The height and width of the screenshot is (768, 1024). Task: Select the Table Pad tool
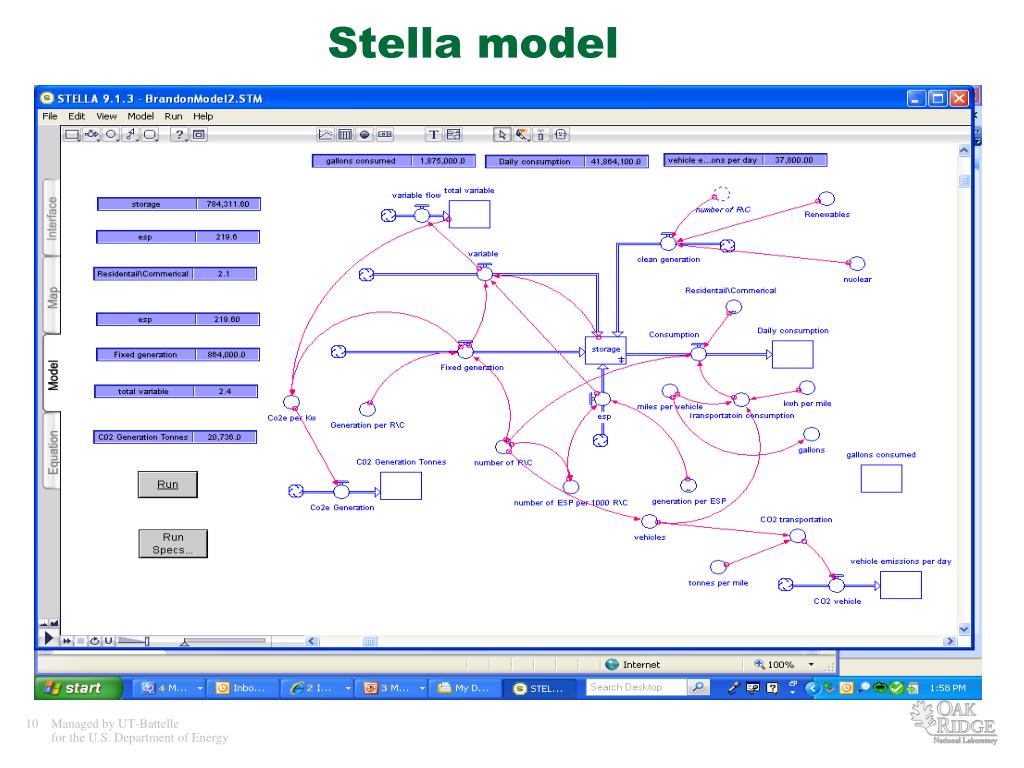click(345, 135)
